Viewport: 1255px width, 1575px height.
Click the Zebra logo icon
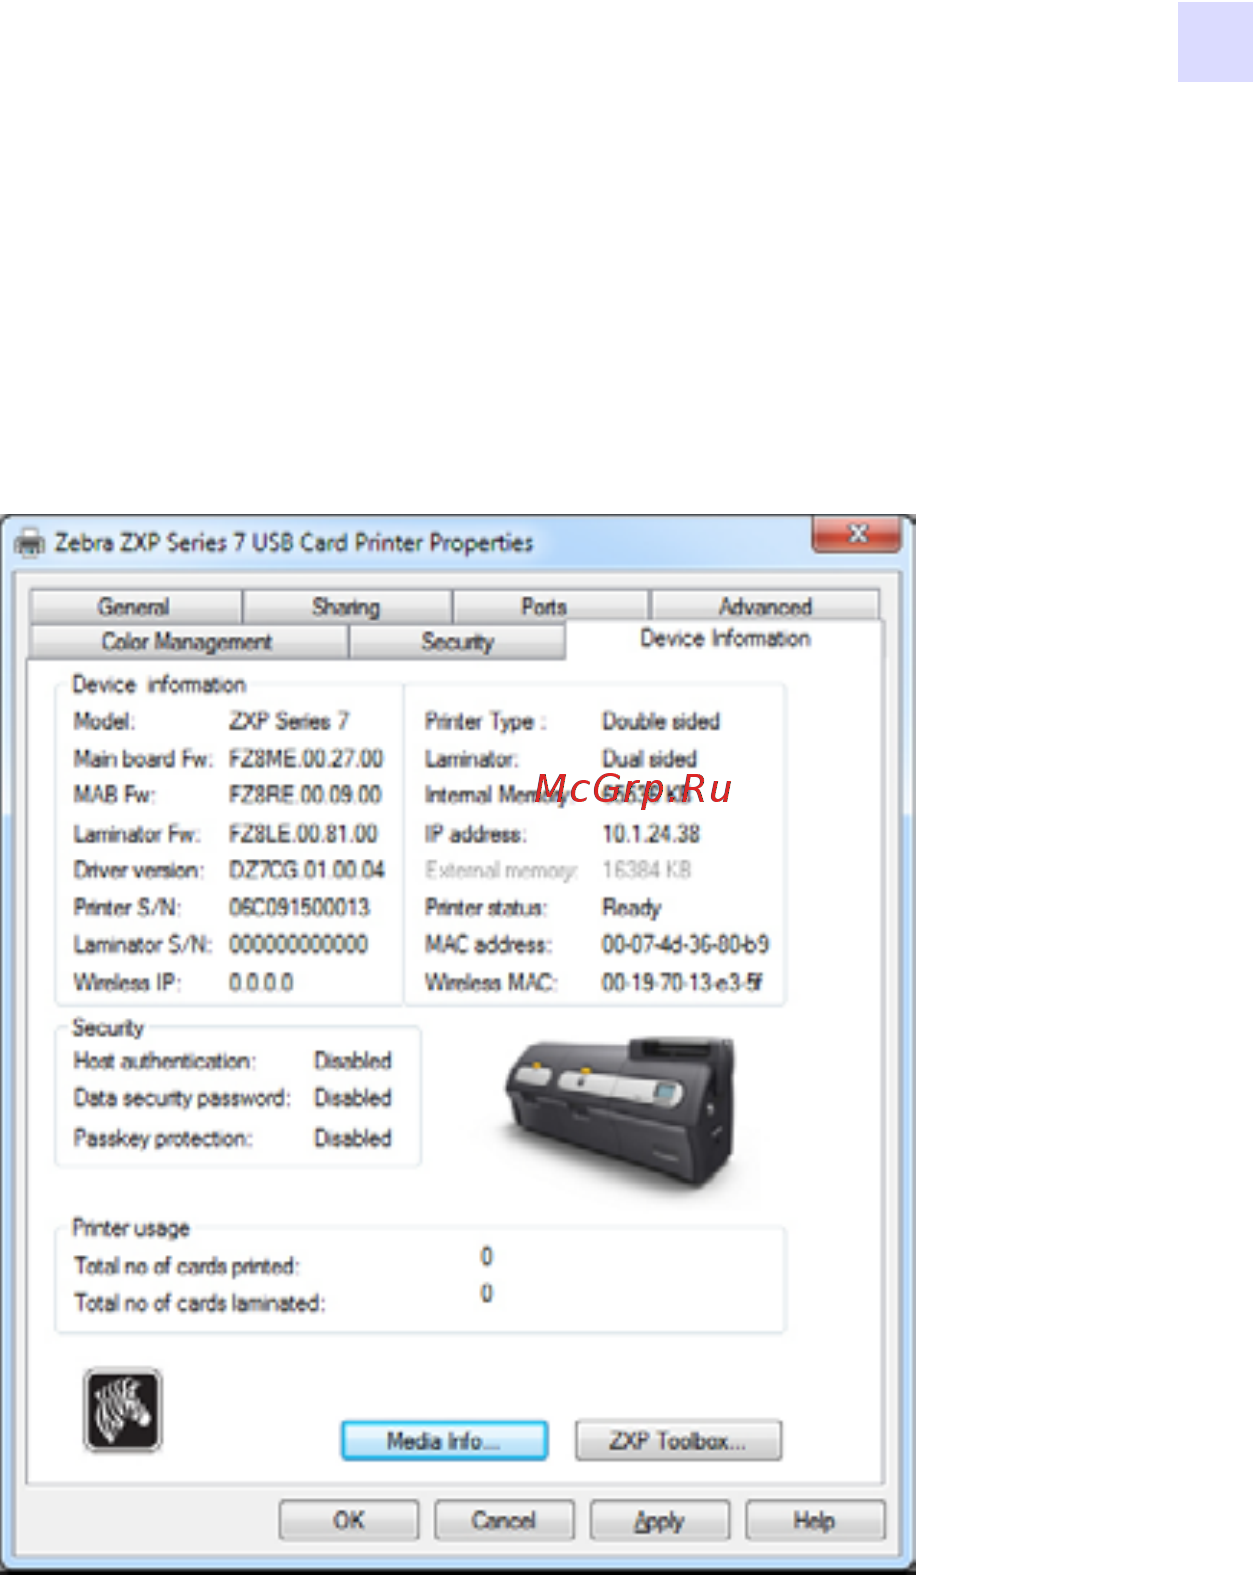point(122,1410)
